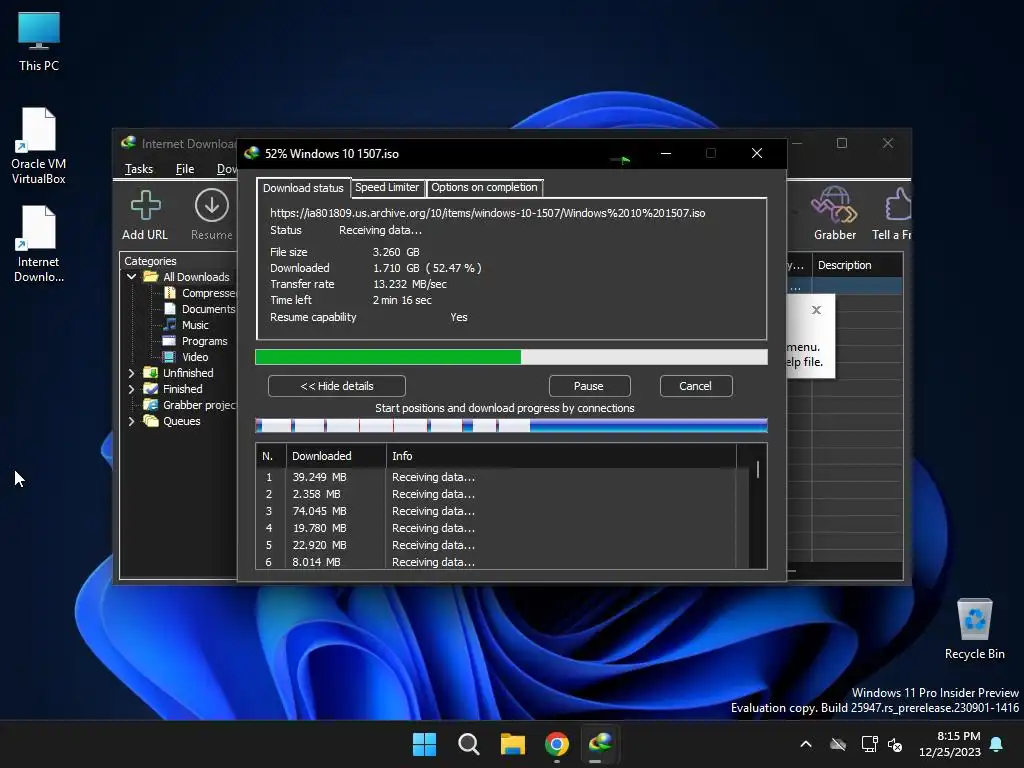Screen dimensions: 1024x768
Task: Open This PC desktop icon
Action: [39, 41]
